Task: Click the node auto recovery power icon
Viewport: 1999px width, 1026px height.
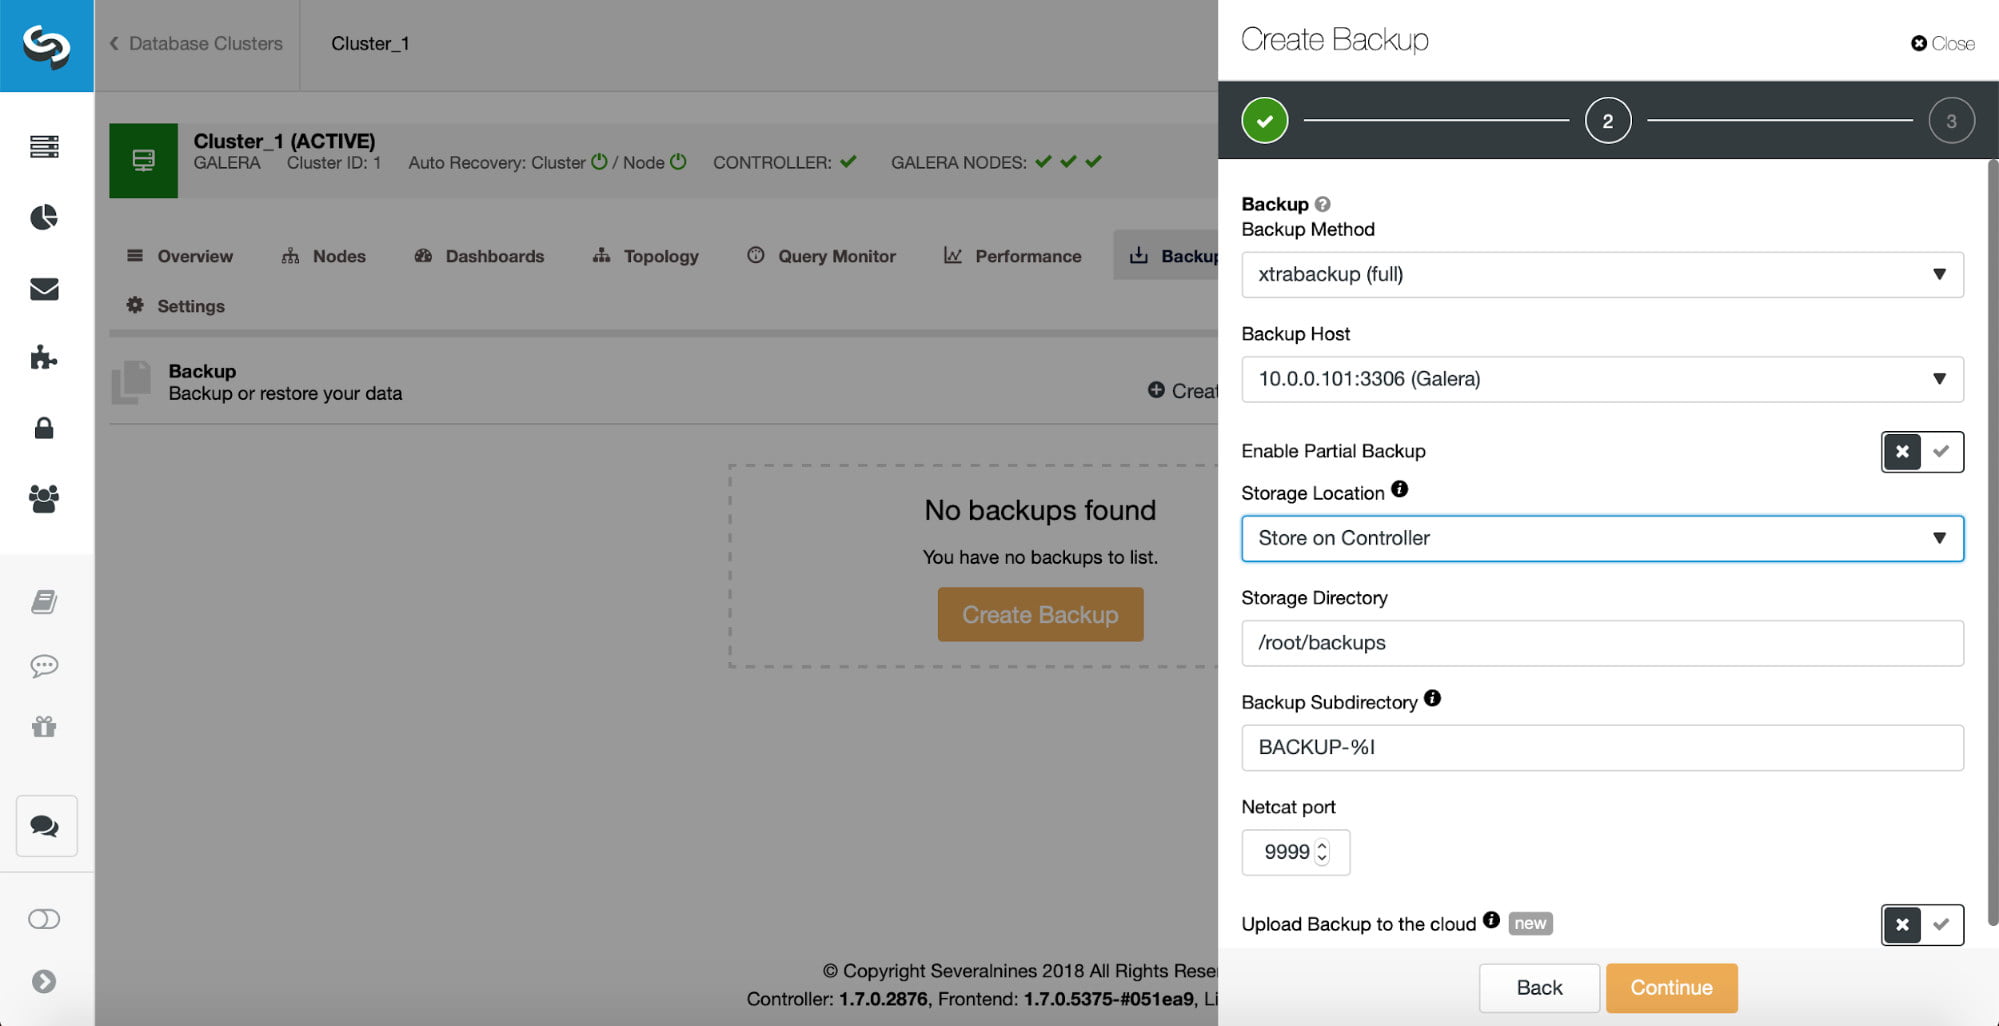Action: click(678, 161)
